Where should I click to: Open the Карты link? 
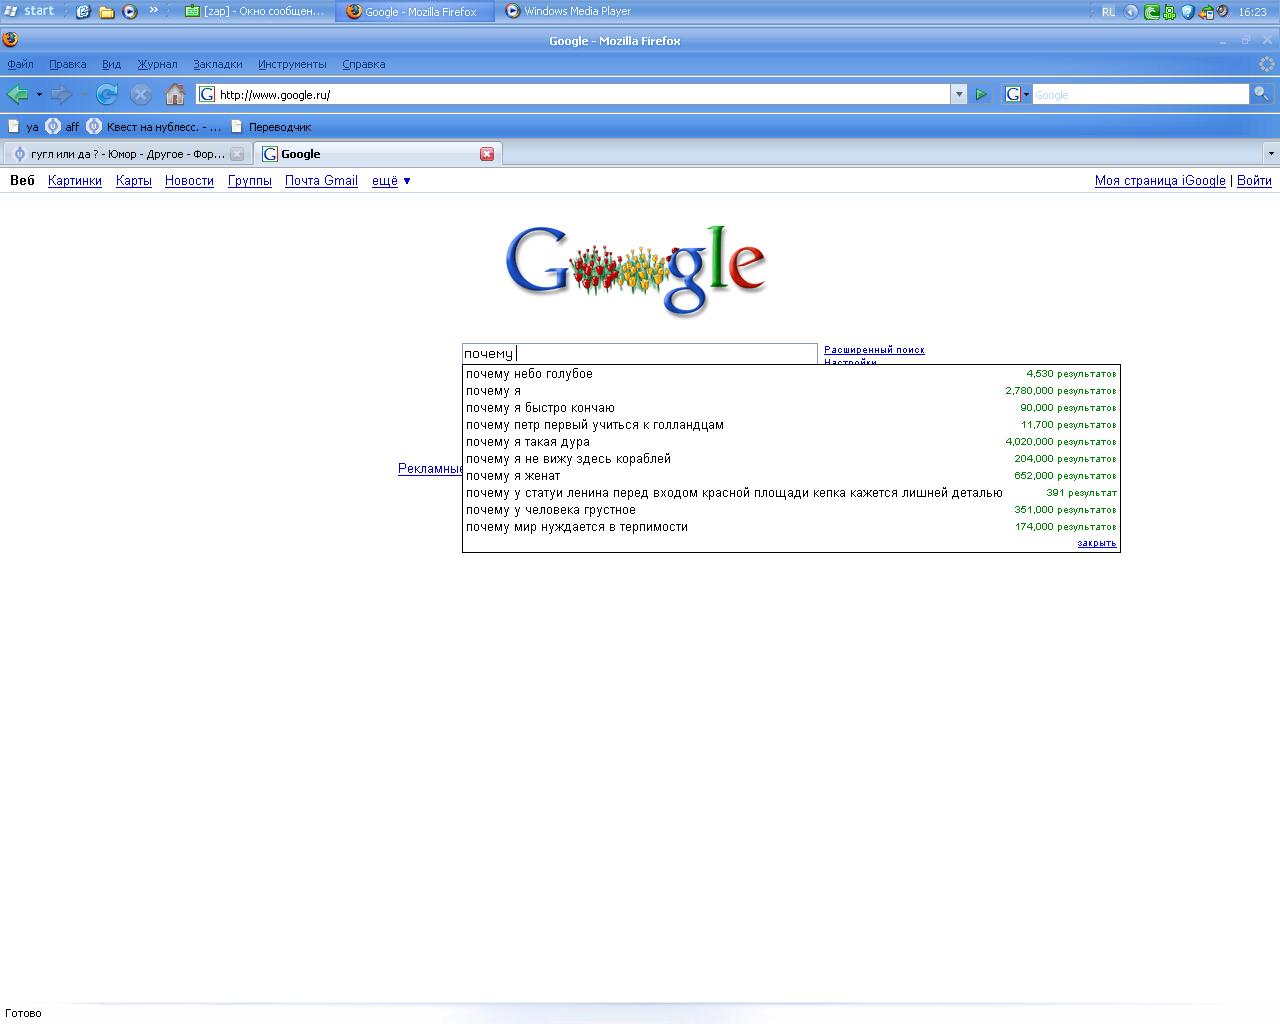pyautogui.click(x=133, y=181)
